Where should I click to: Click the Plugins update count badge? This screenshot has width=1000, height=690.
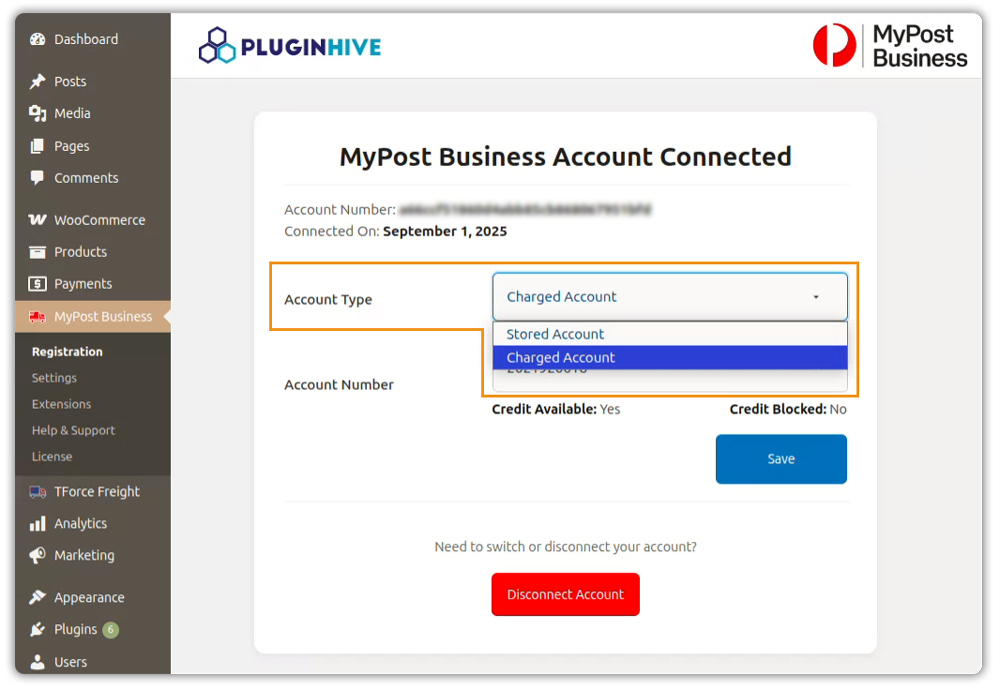pos(111,630)
